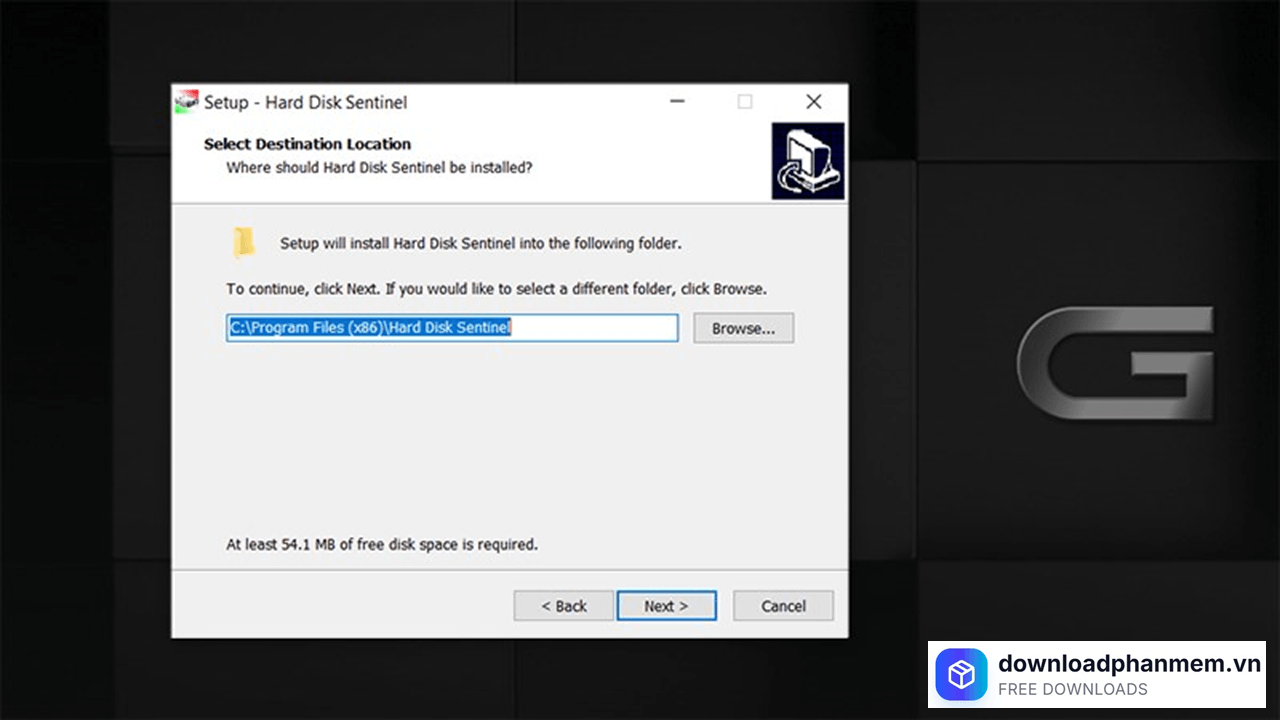Image resolution: width=1280 pixels, height=720 pixels.
Task: Click the yellow folder icon
Action: [244, 243]
